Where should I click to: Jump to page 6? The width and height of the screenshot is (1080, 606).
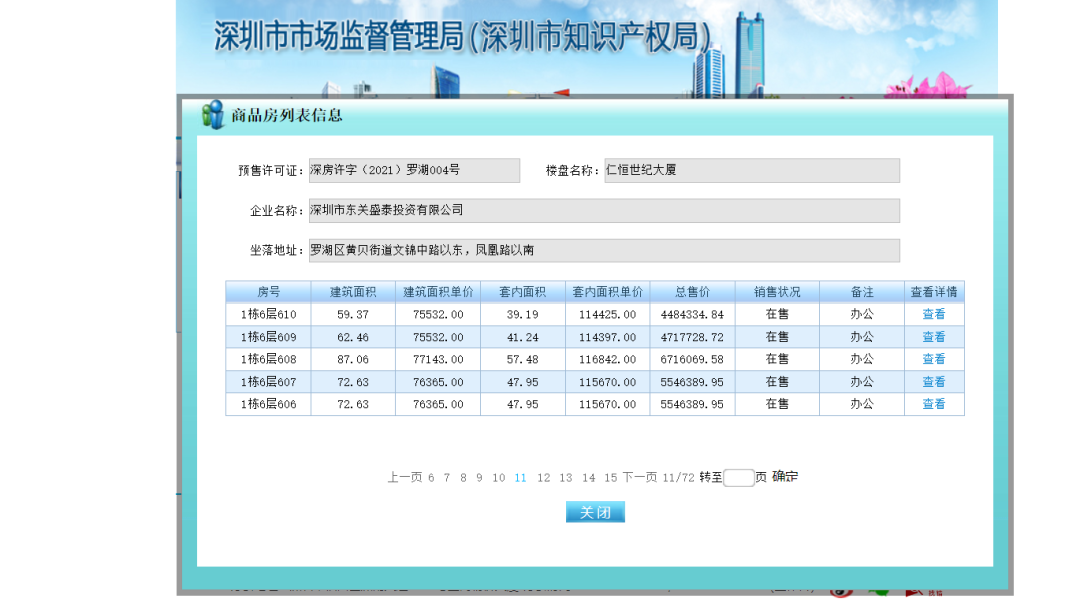tap(431, 478)
